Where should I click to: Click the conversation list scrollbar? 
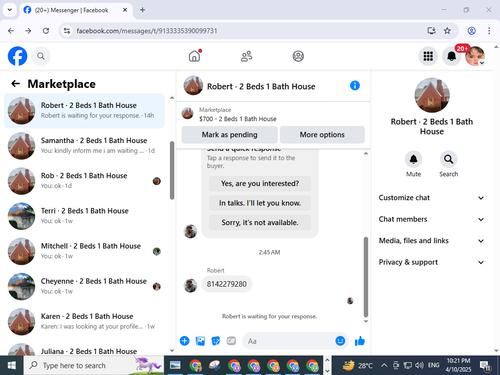(x=172, y=170)
